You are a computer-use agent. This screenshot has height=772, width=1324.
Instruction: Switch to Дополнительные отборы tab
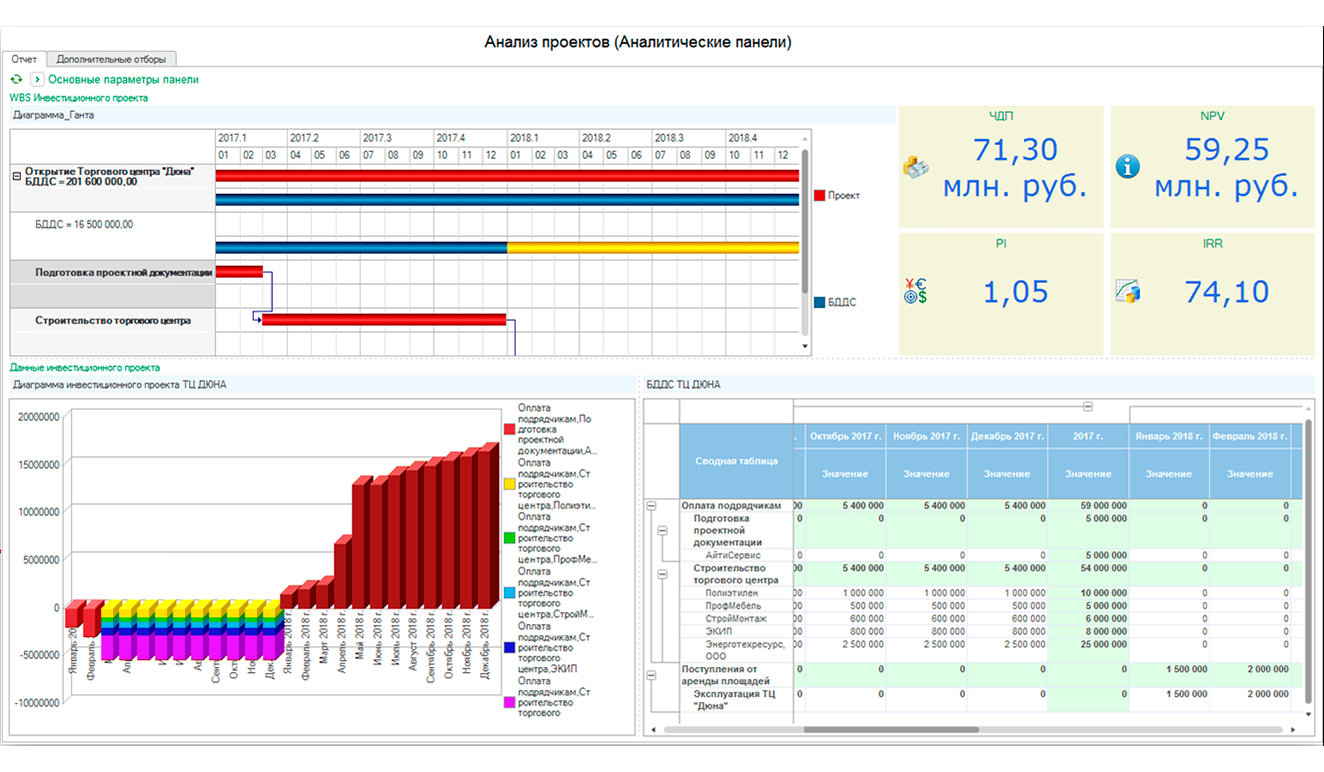(111, 59)
